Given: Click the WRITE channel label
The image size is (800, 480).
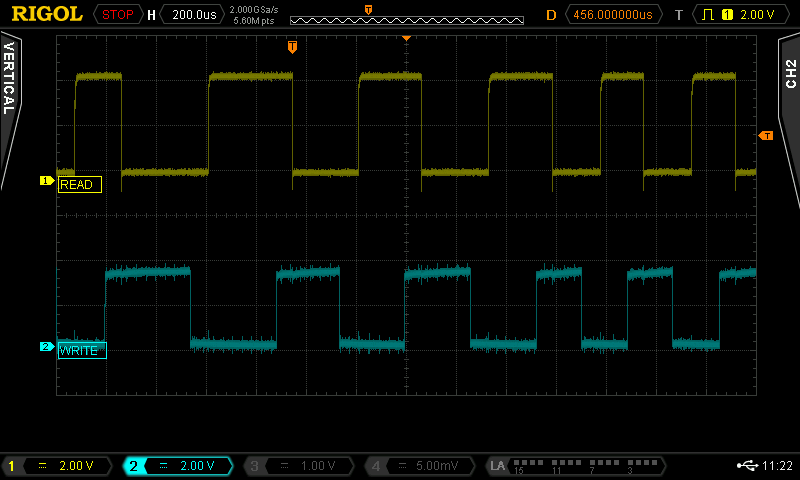Looking at the screenshot, I should tap(82, 350).
